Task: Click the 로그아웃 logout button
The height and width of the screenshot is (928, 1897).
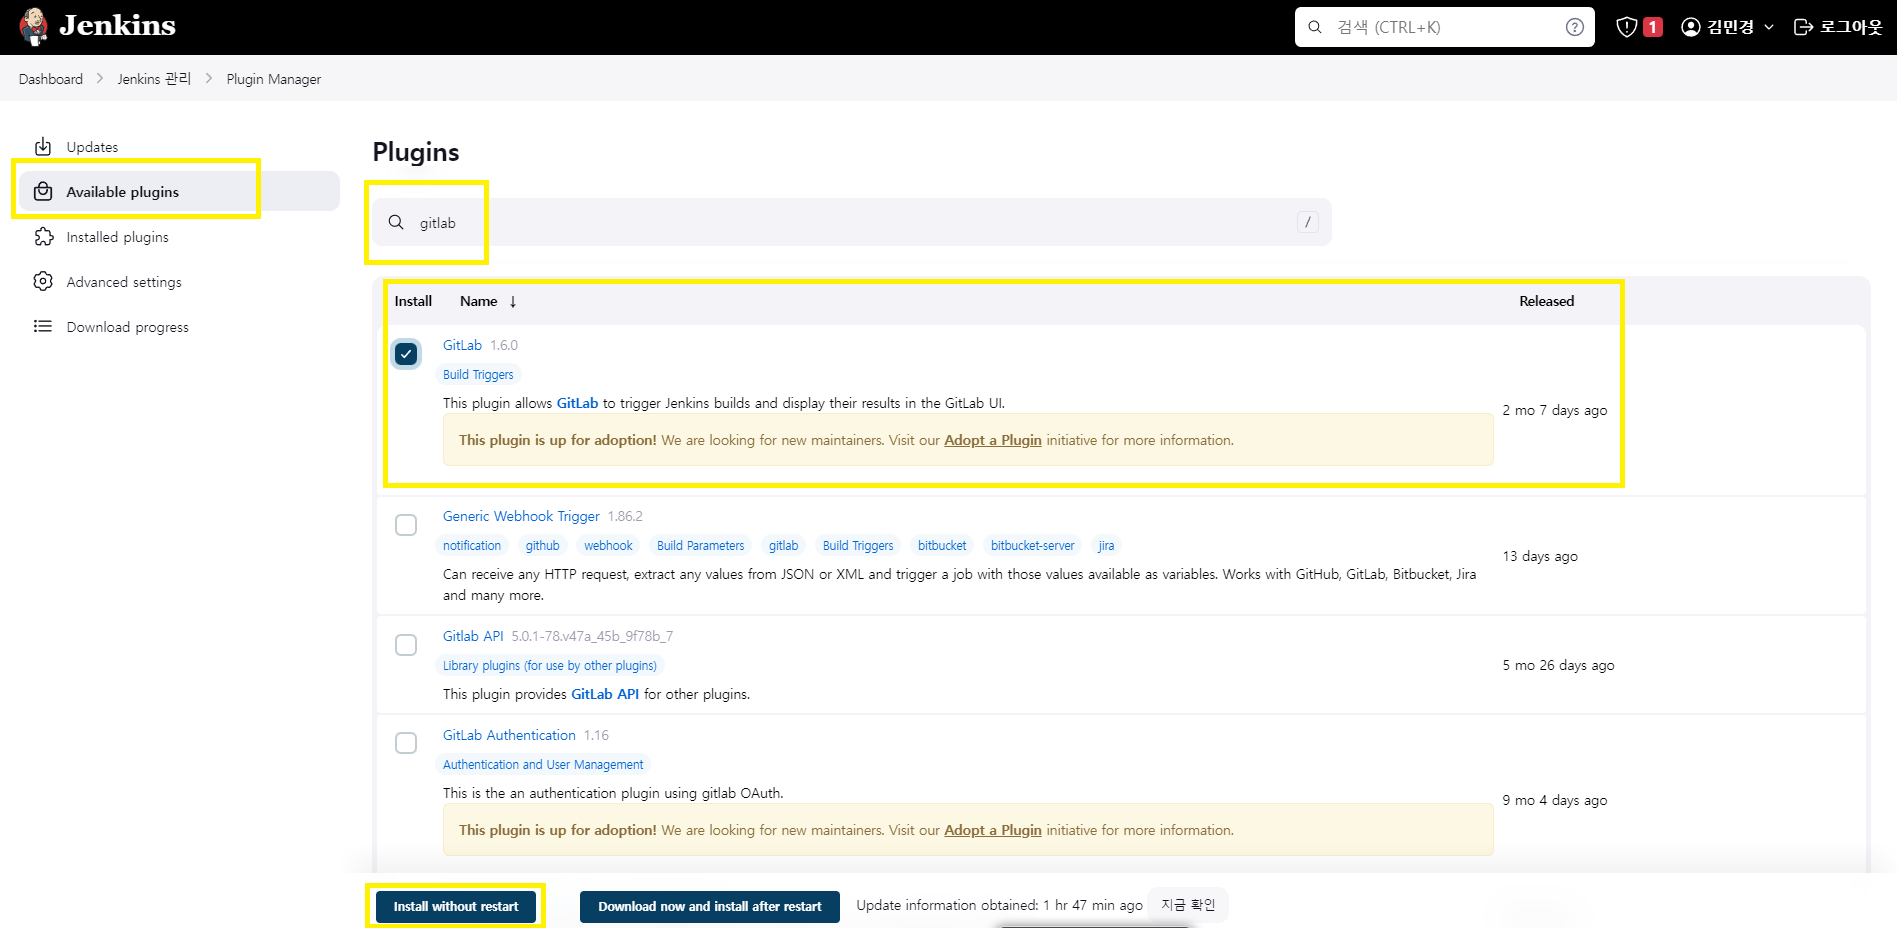Action: click(x=1838, y=27)
